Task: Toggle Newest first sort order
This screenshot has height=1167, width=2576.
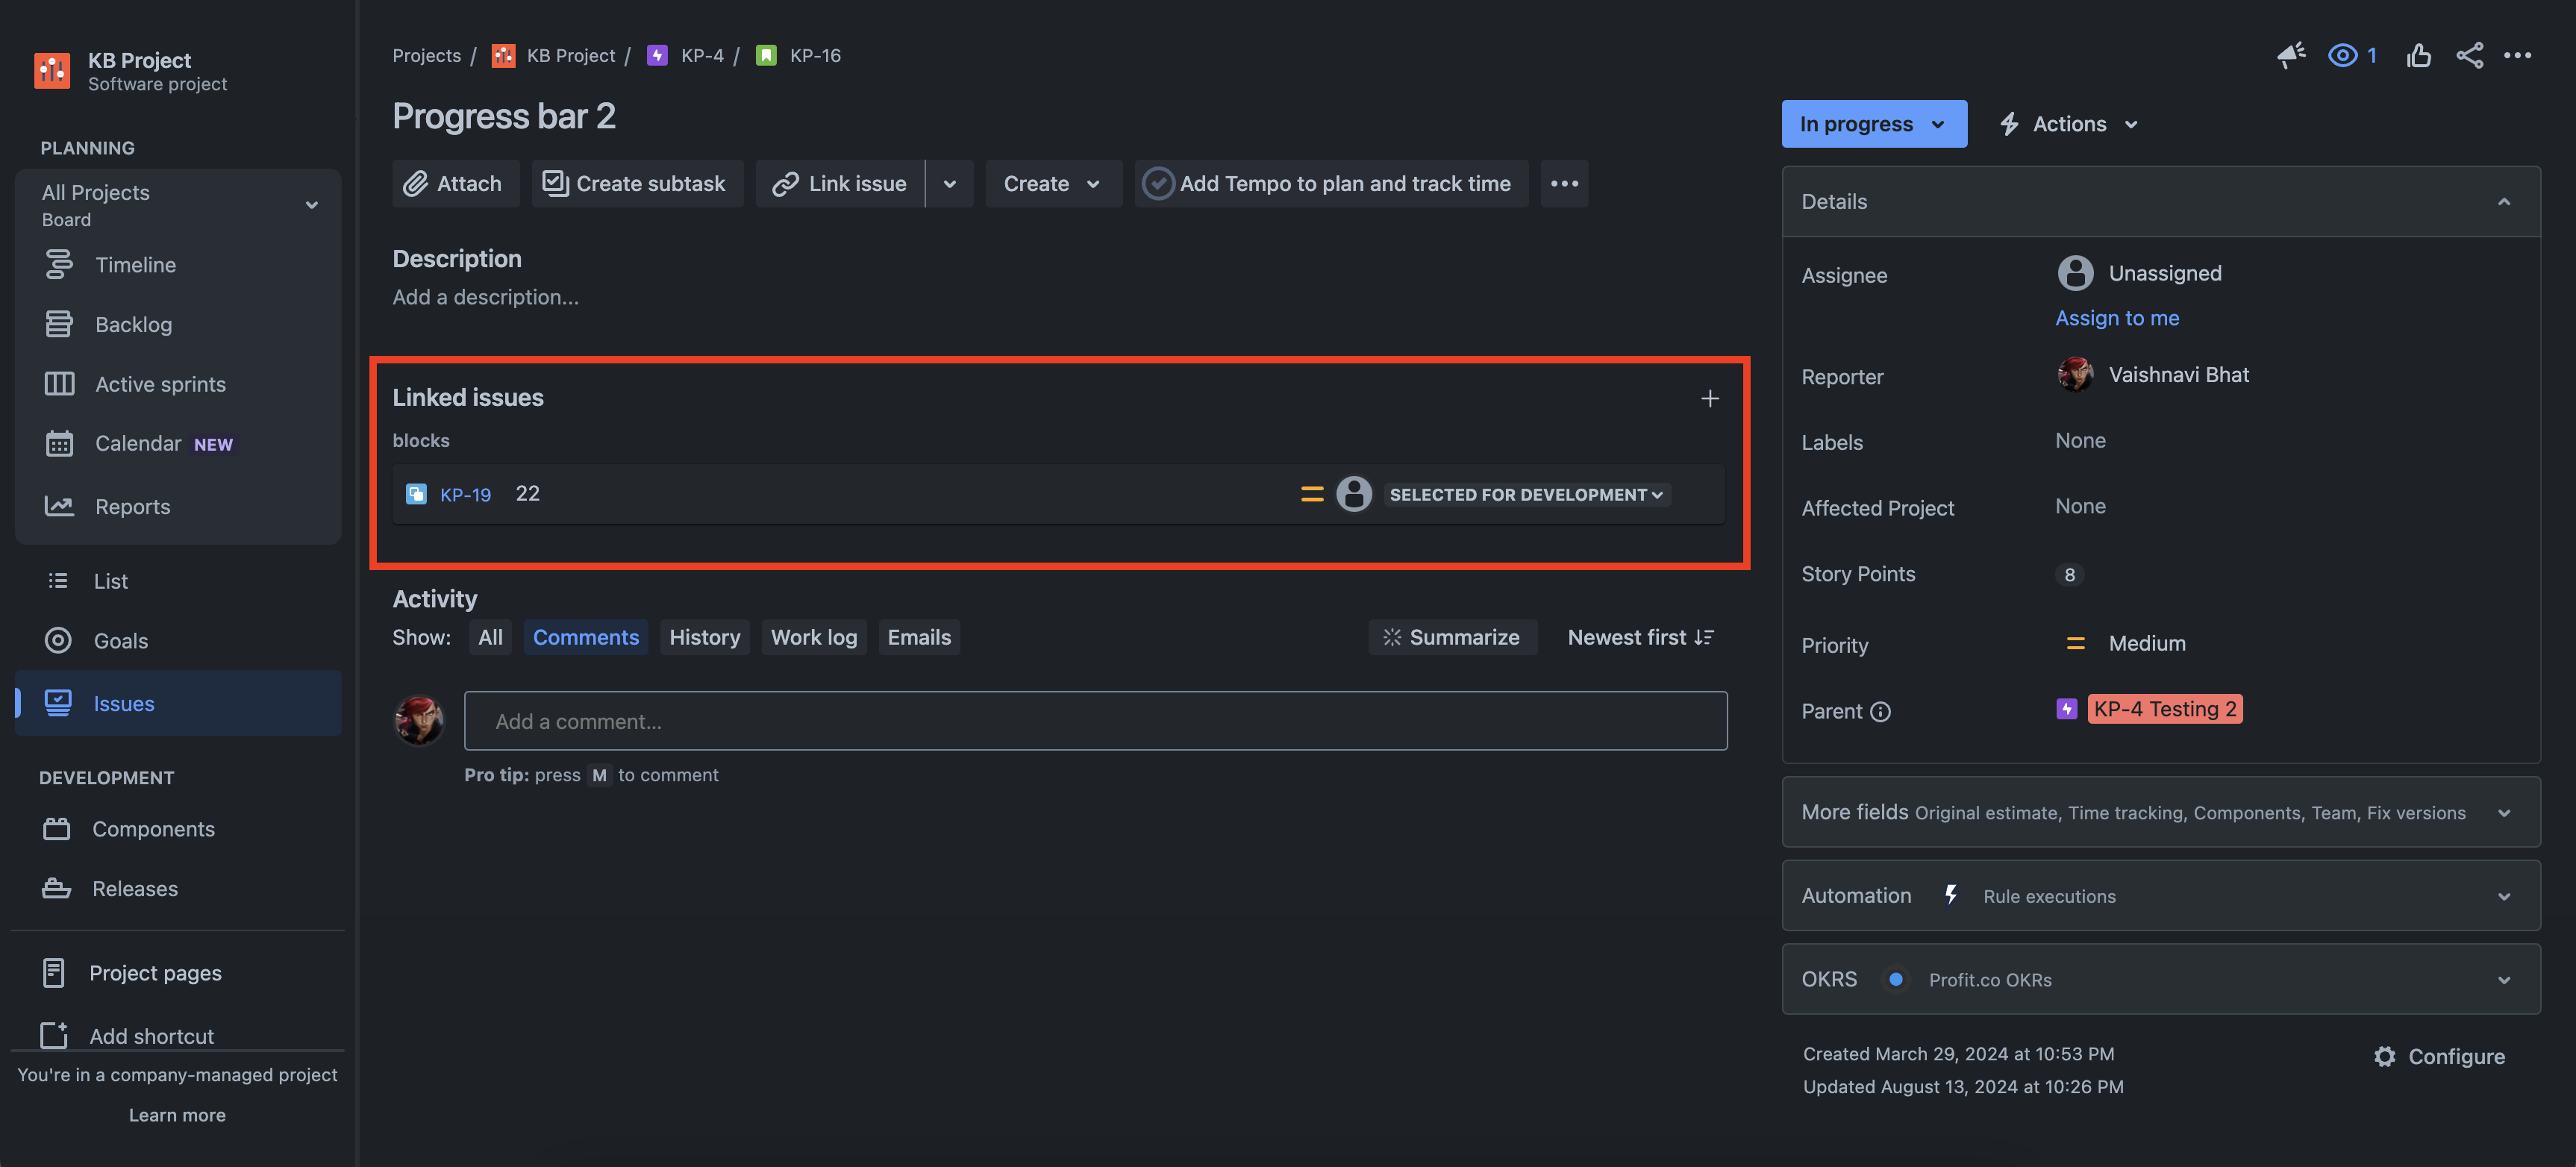Action: click(1640, 637)
